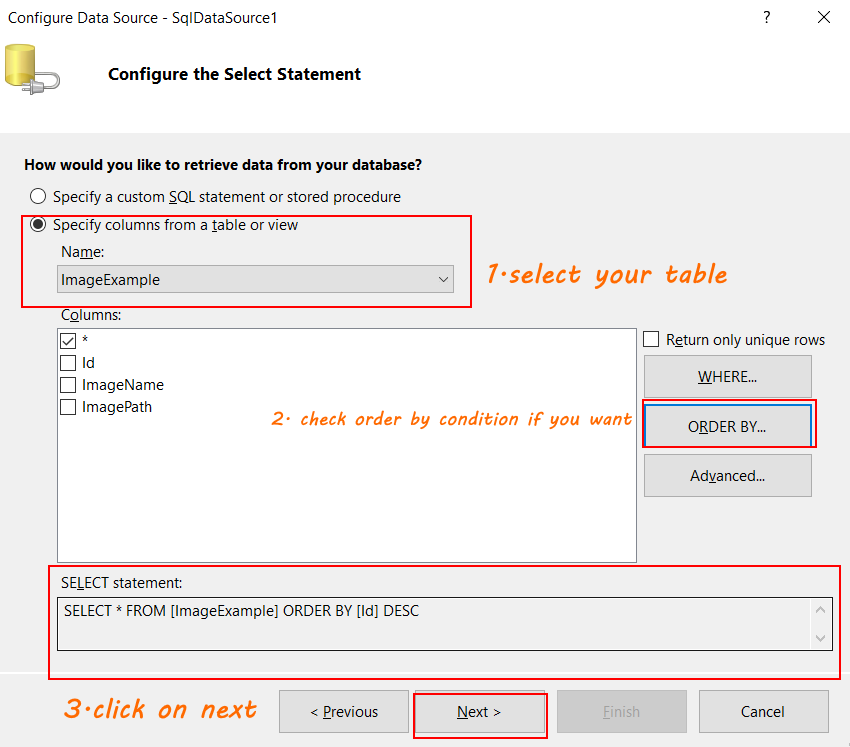Open the ORDER BY configuration
The height and width of the screenshot is (747, 850).
pyautogui.click(x=727, y=424)
